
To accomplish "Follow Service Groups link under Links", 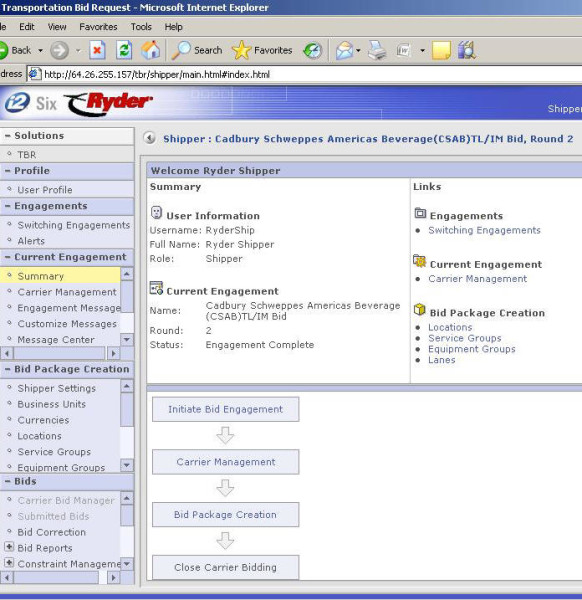I will tap(465, 338).
